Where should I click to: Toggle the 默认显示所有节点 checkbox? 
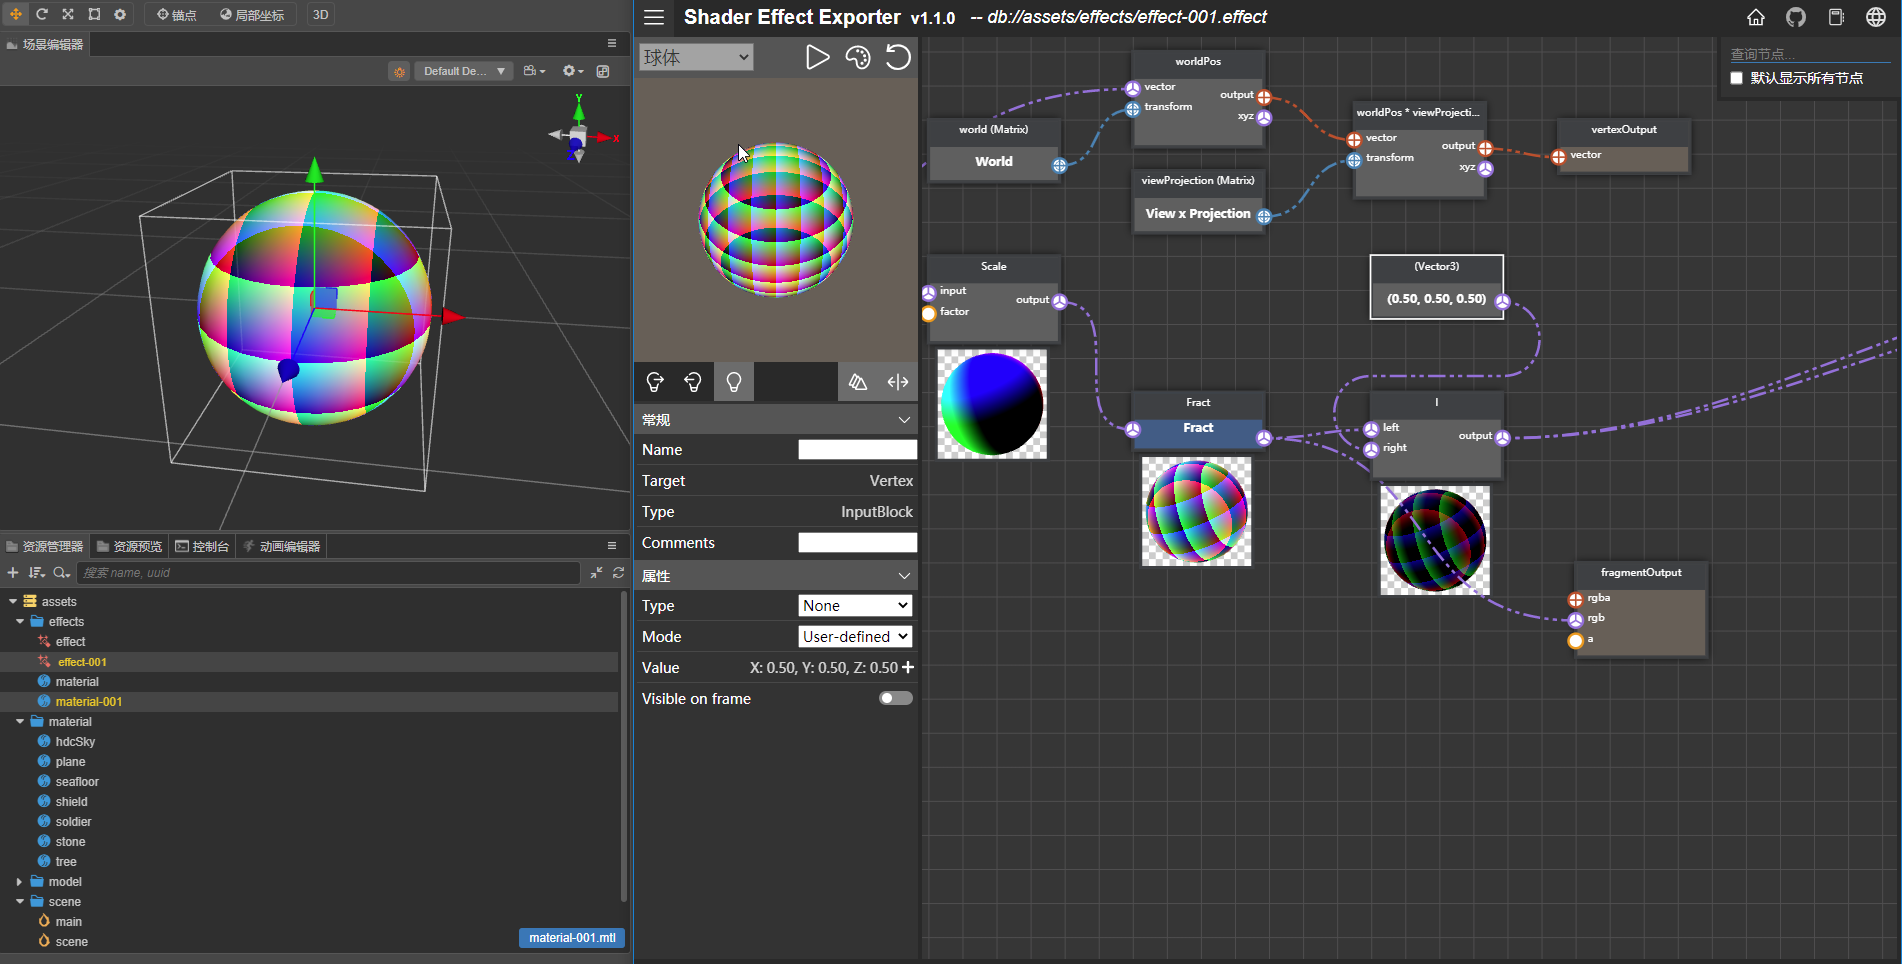1737,78
